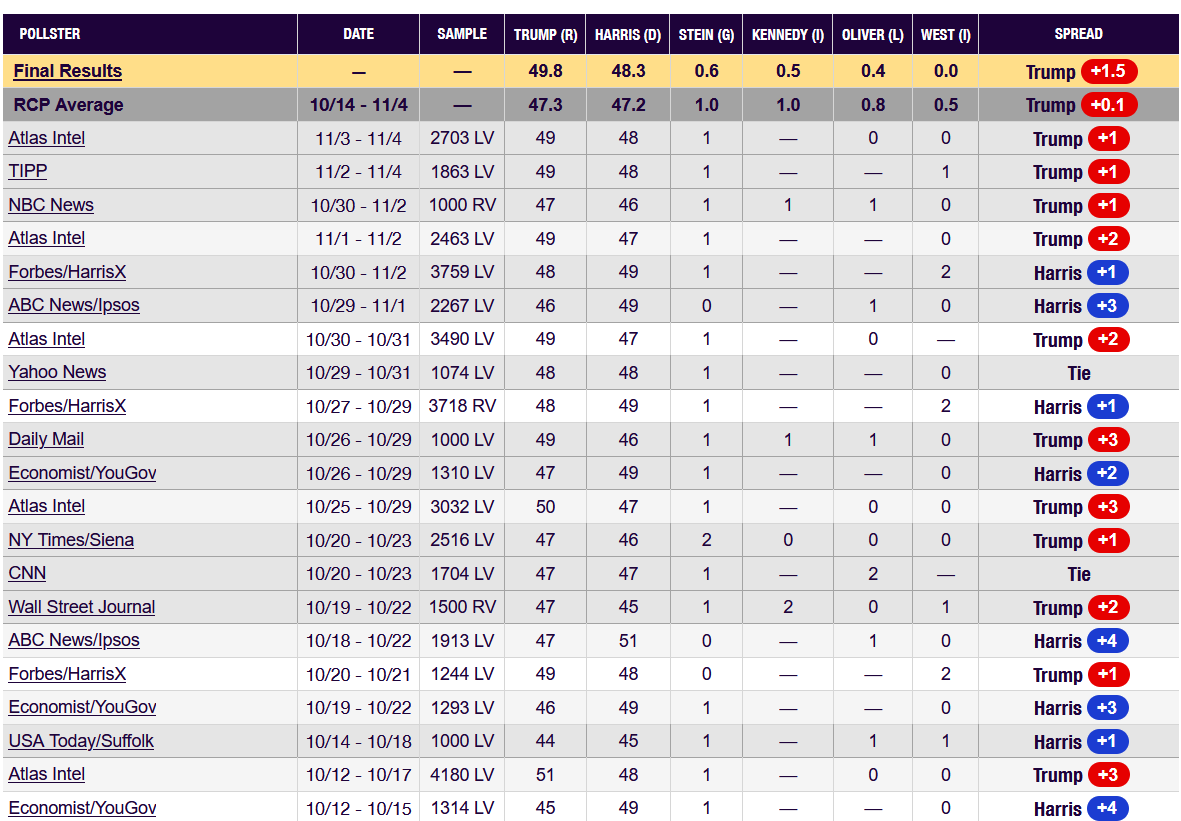Image resolution: width=1181 pixels, height=821 pixels.
Task: Click the DATE column header
Action: pos(359,34)
